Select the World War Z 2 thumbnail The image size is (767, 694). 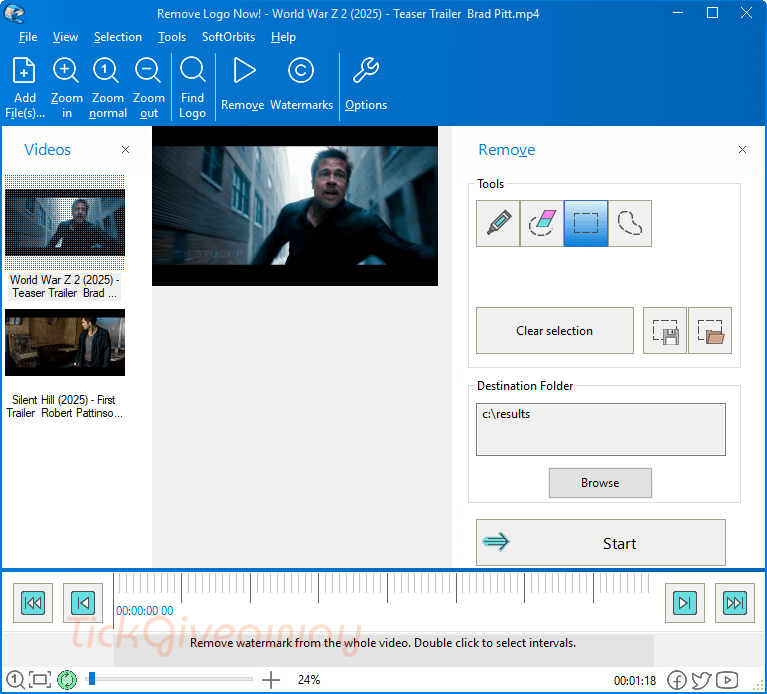click(65, 223)
